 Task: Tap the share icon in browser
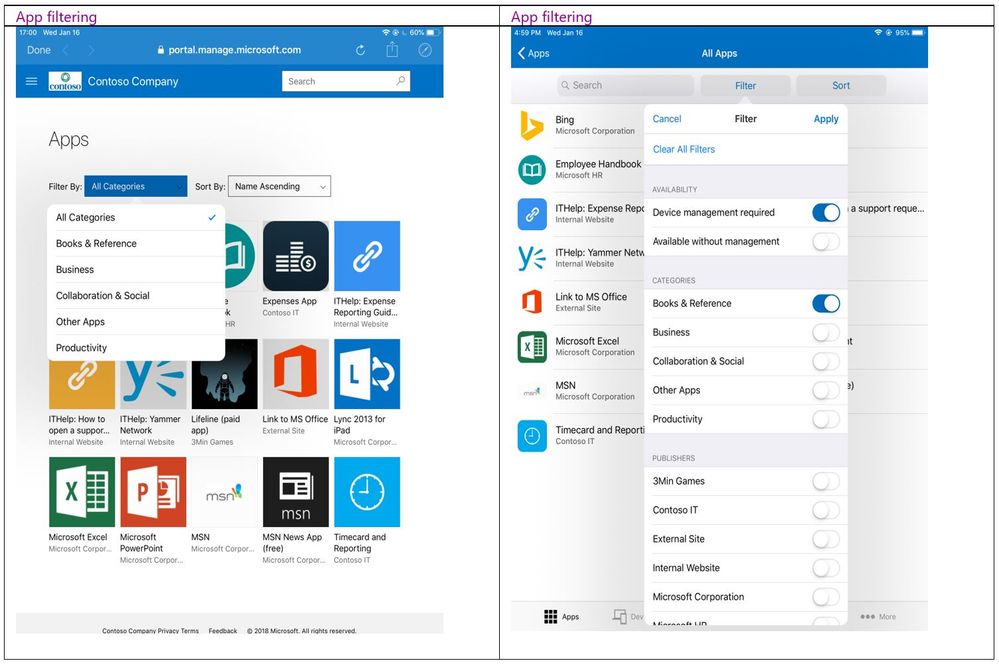[x=392, y=50]
